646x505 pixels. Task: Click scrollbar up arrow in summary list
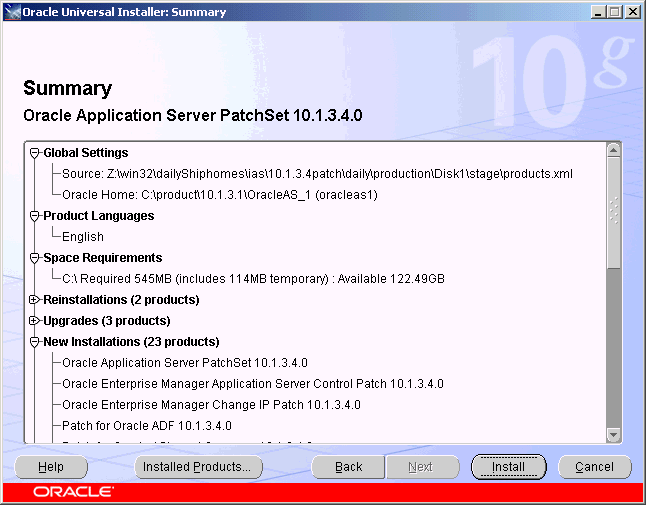coord(613,150)
